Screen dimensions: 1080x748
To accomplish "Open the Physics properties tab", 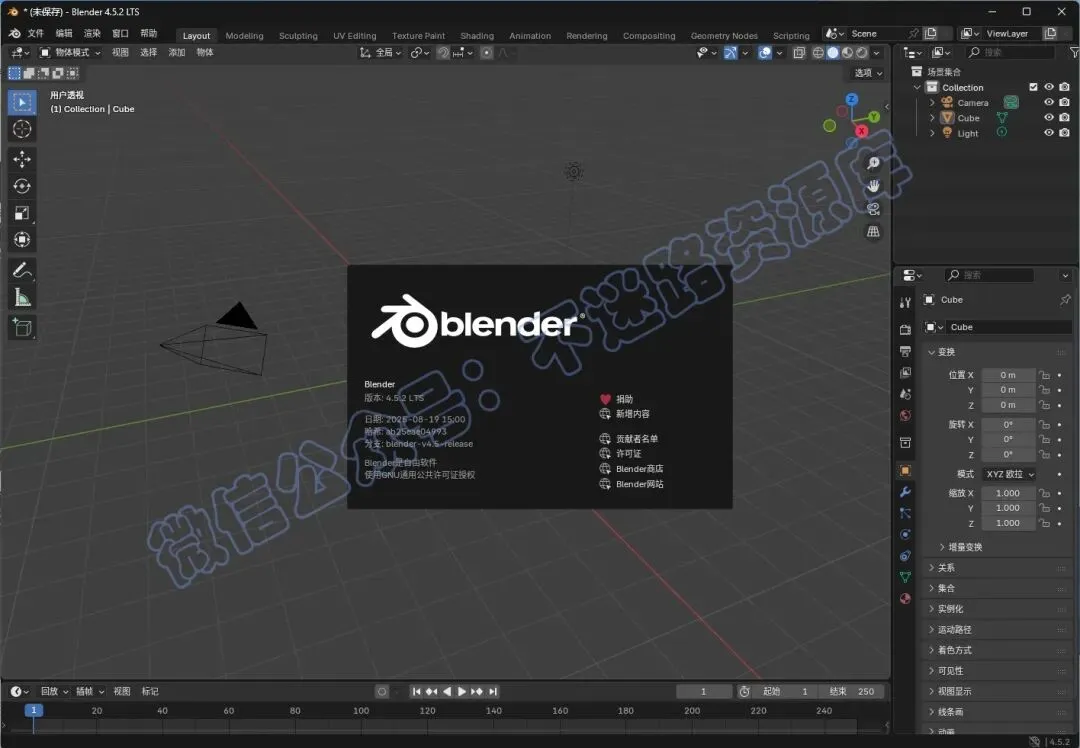I will (x=905, y=534).
